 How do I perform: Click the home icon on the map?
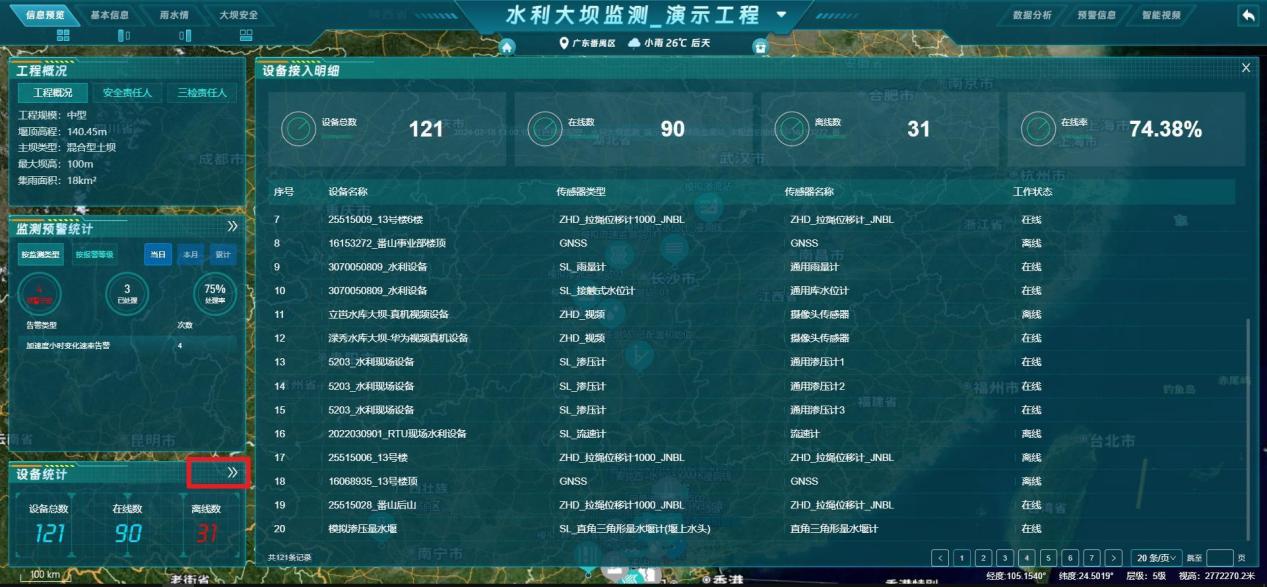[x=507, y=46]
